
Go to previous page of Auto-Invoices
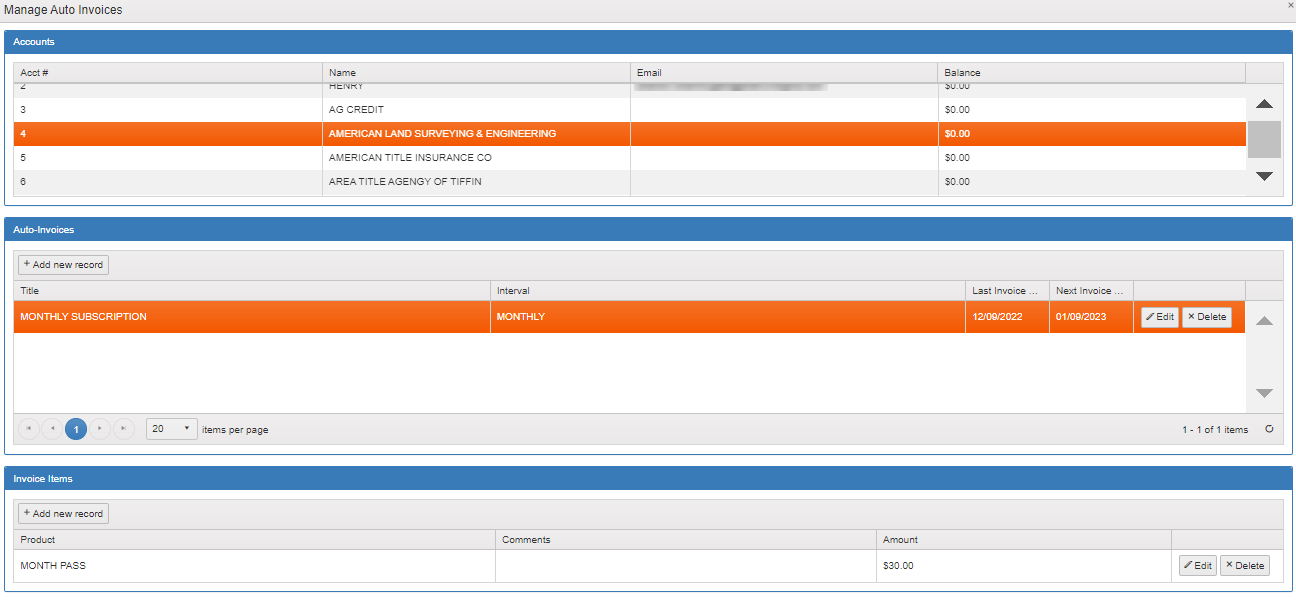[x=52, y=429]
